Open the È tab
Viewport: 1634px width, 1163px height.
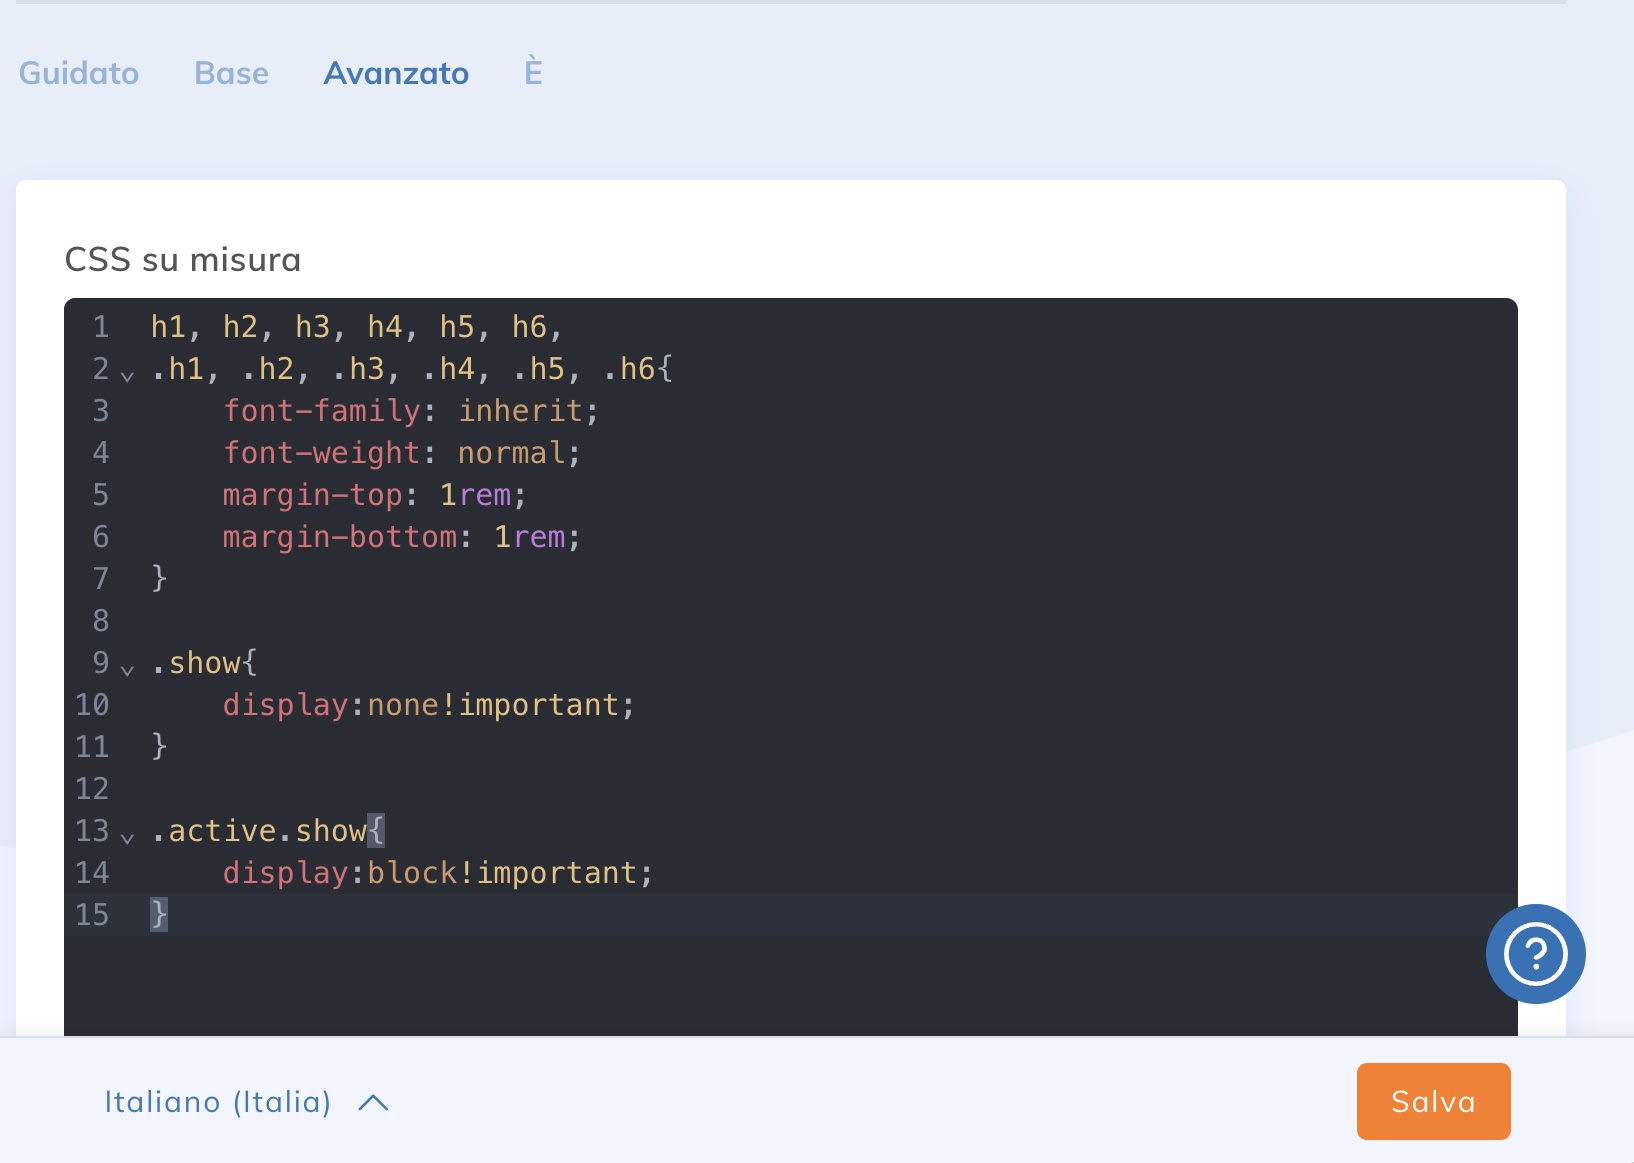click(533, 73)
